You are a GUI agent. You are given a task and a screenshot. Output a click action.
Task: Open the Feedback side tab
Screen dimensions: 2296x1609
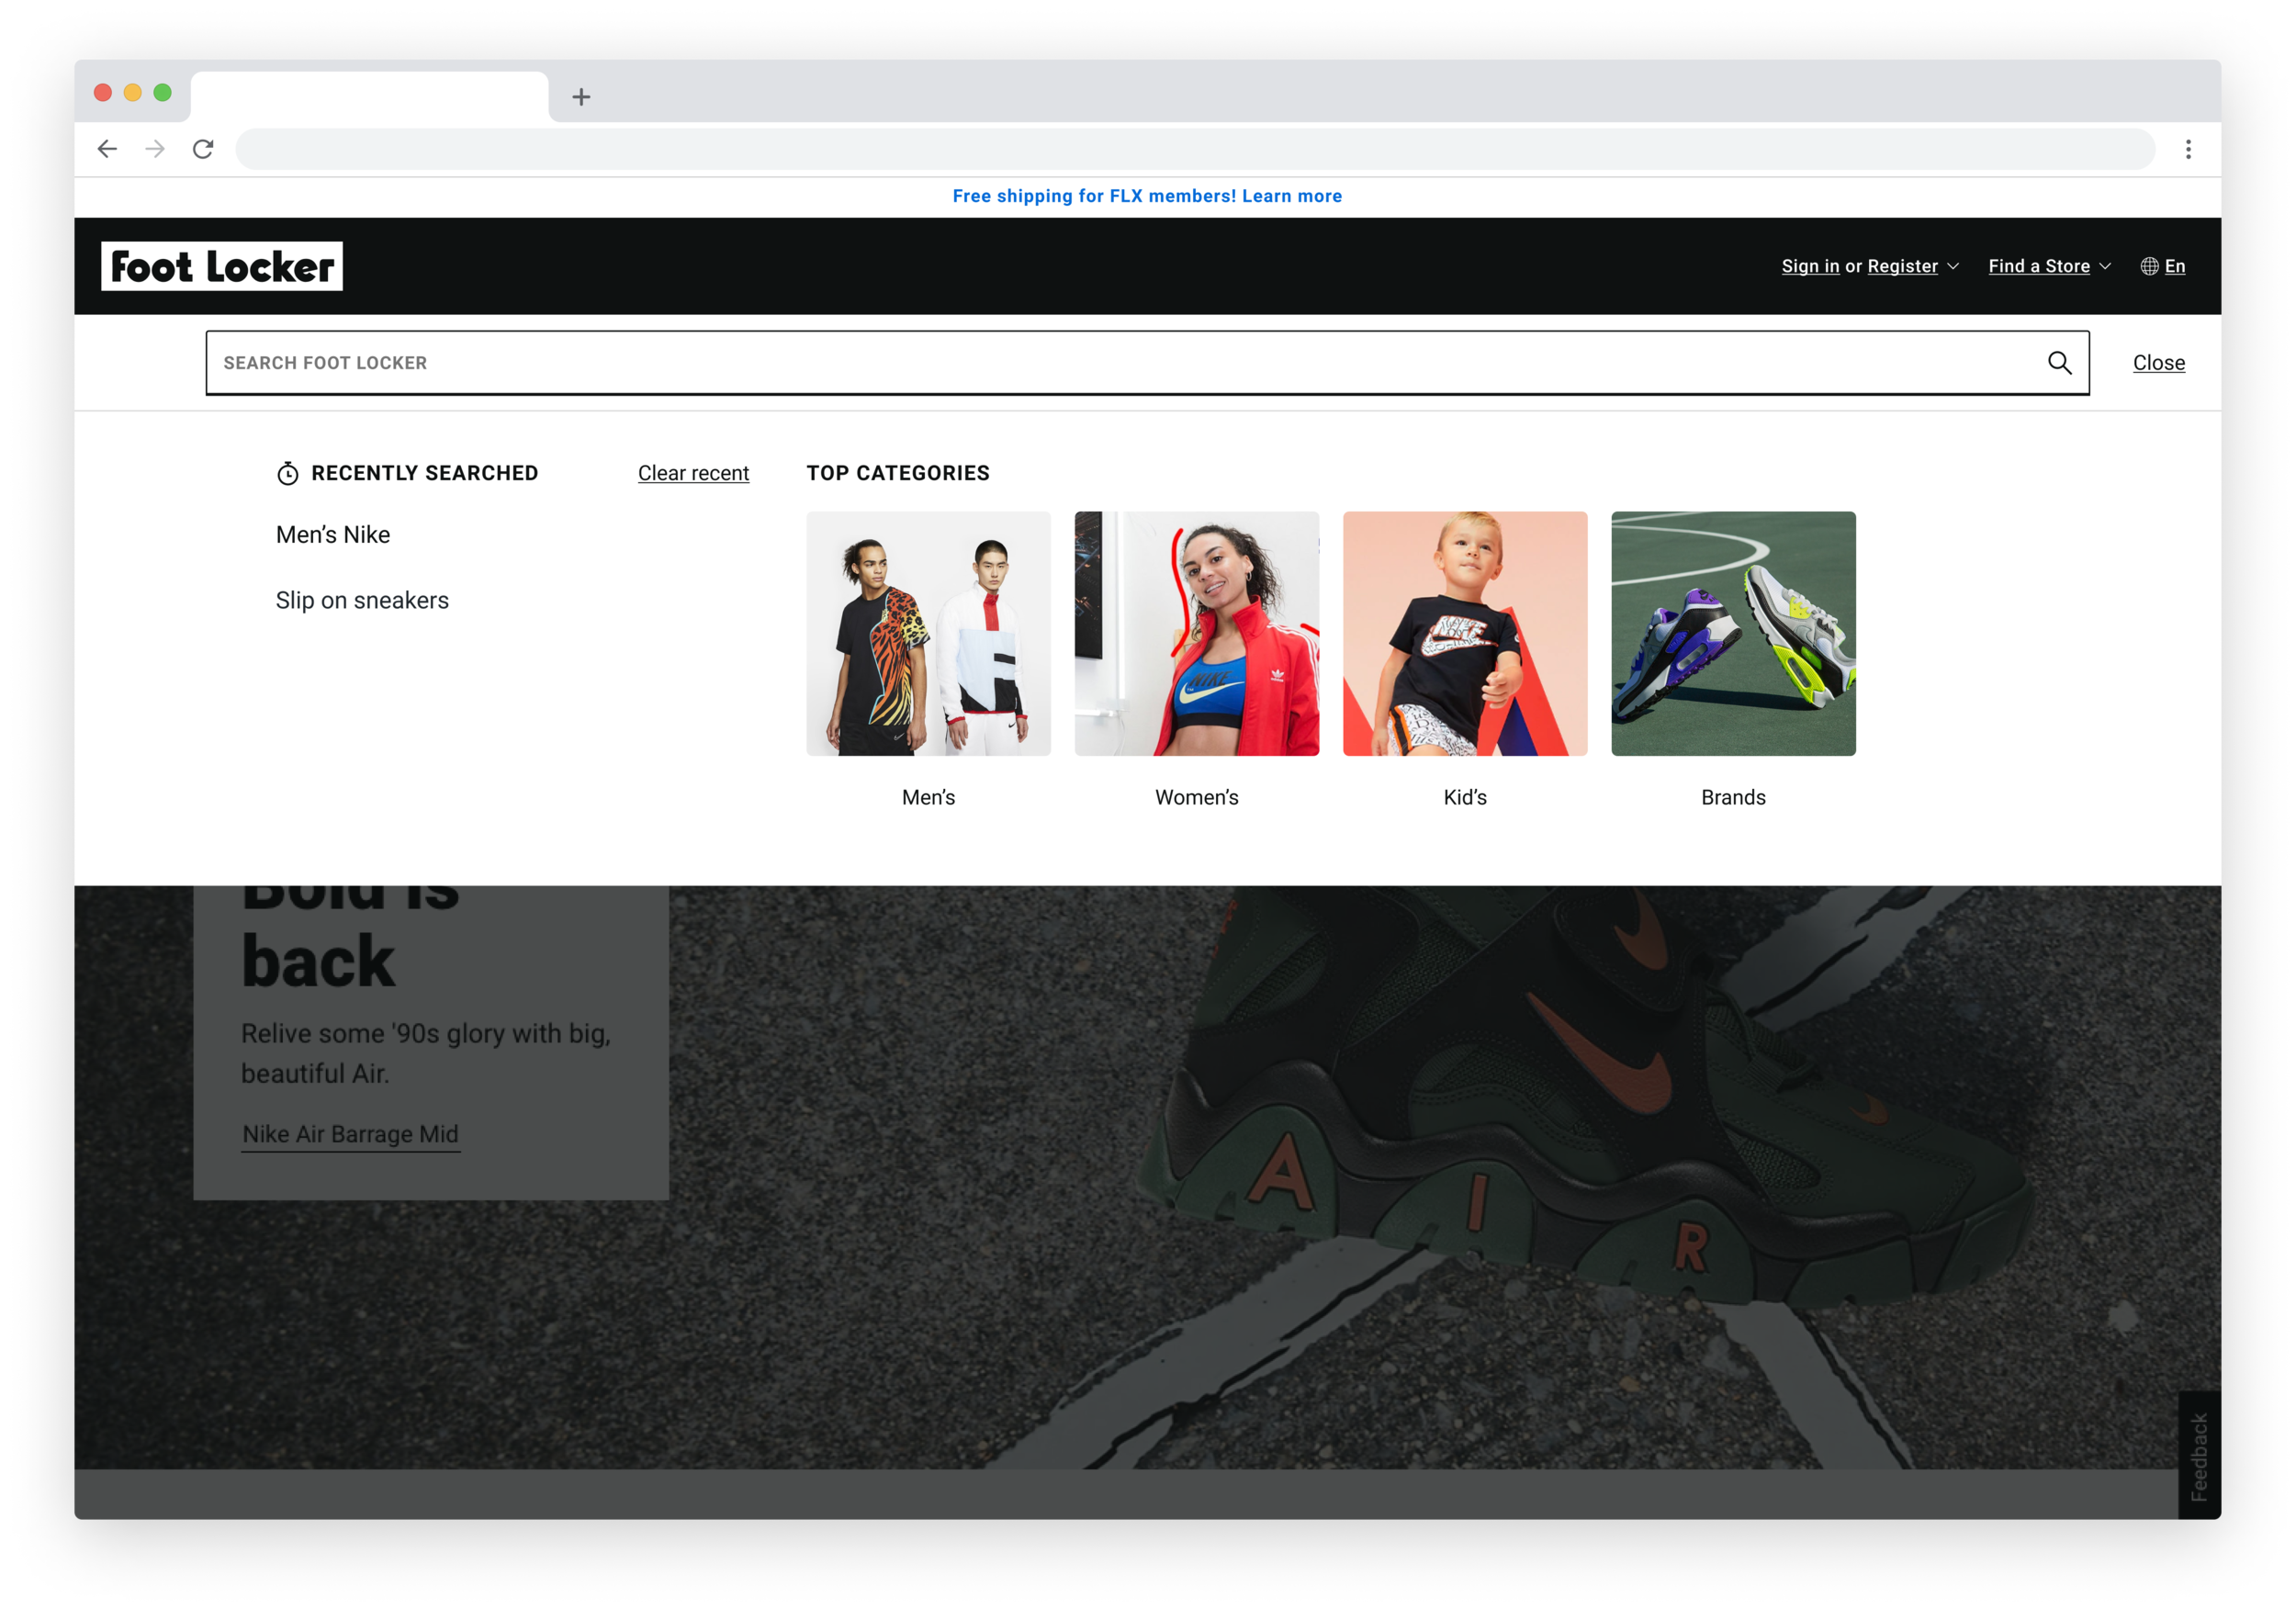2198,1455
